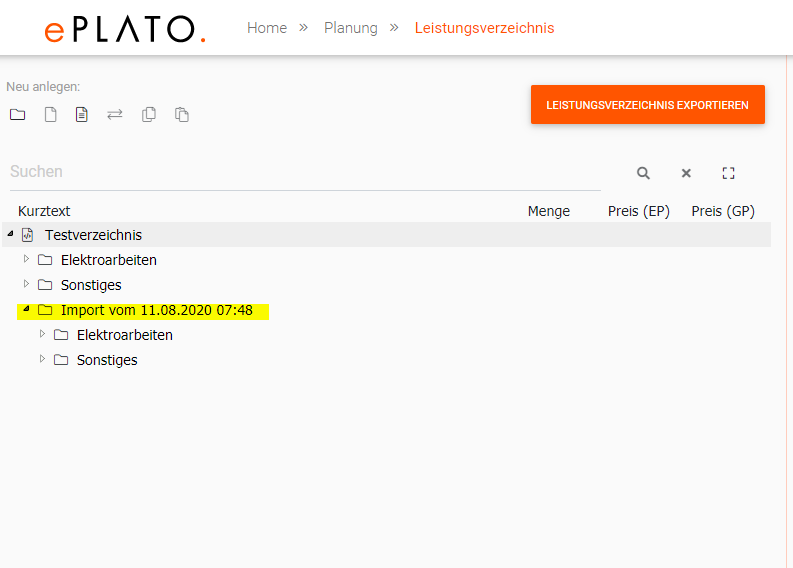Expand the first Elektroarbeiten folder arrow
The width and height of the screenshot is (793, 568).
pos(26,259)
